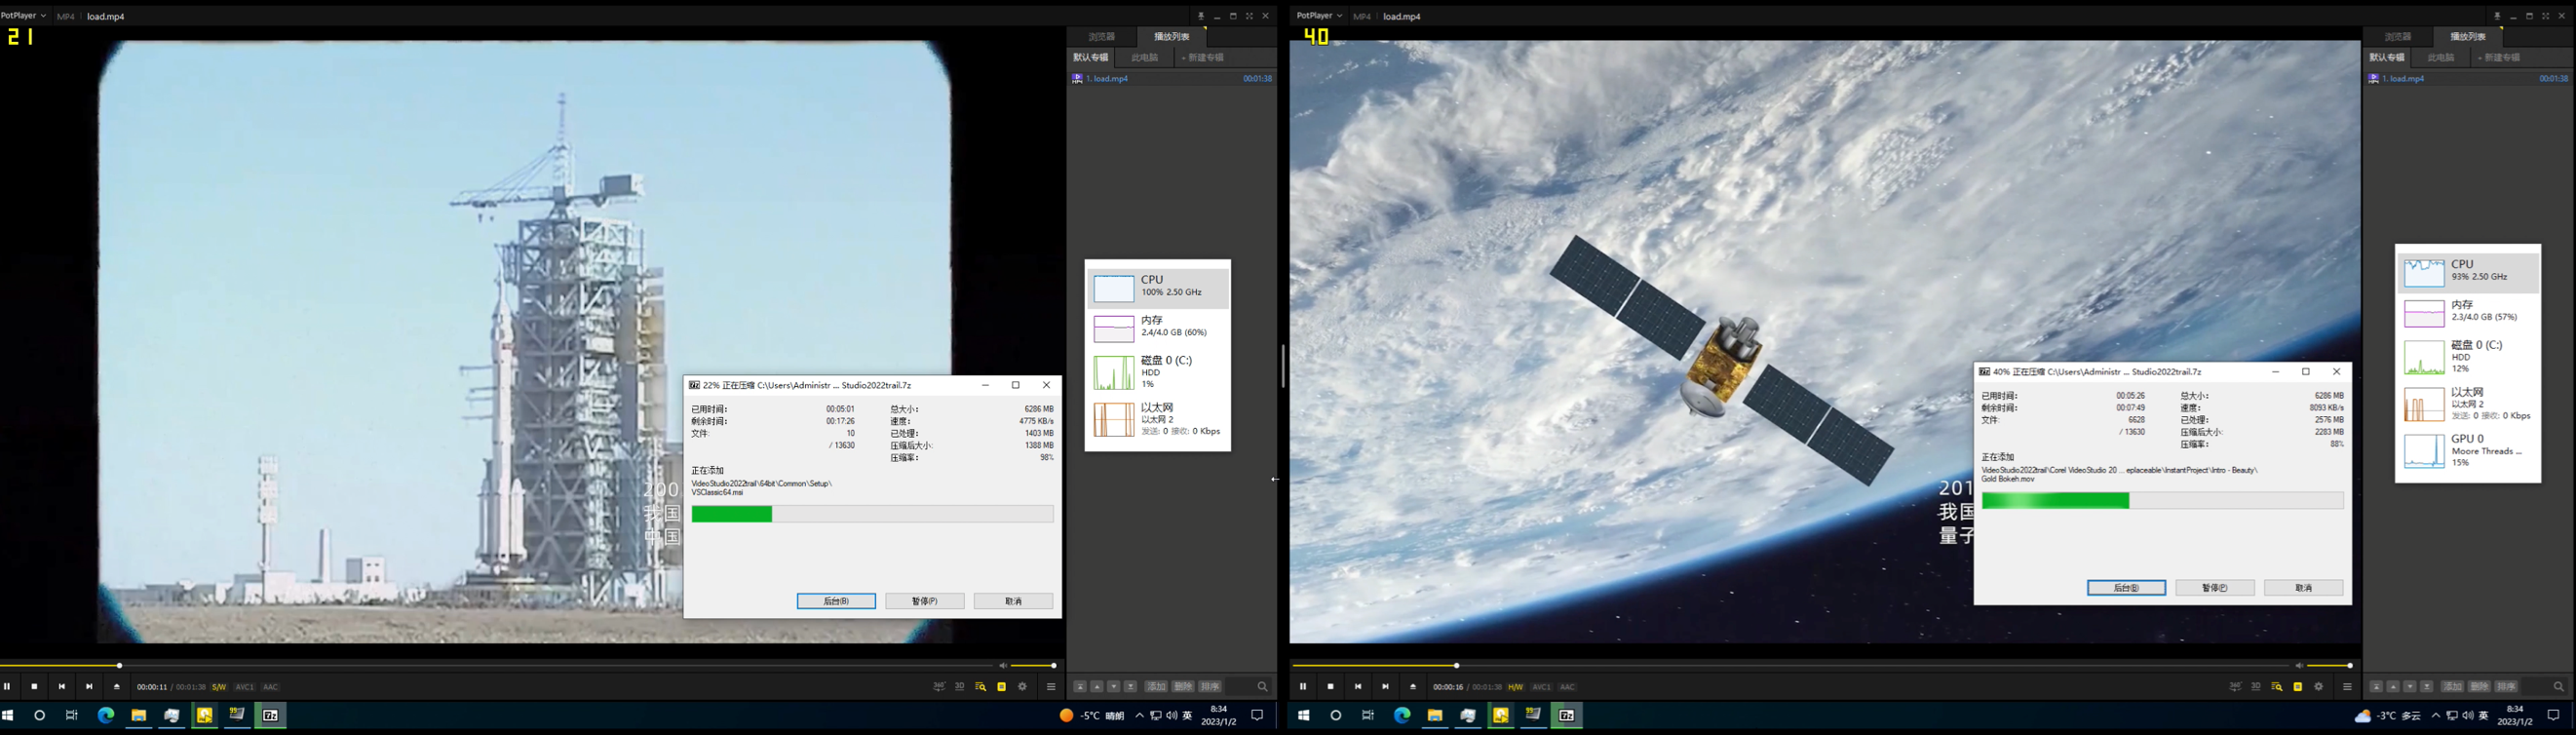Expand the tray chevron next to -5°C 晴朗
2576x735 pixels.
pos(1139,716)
